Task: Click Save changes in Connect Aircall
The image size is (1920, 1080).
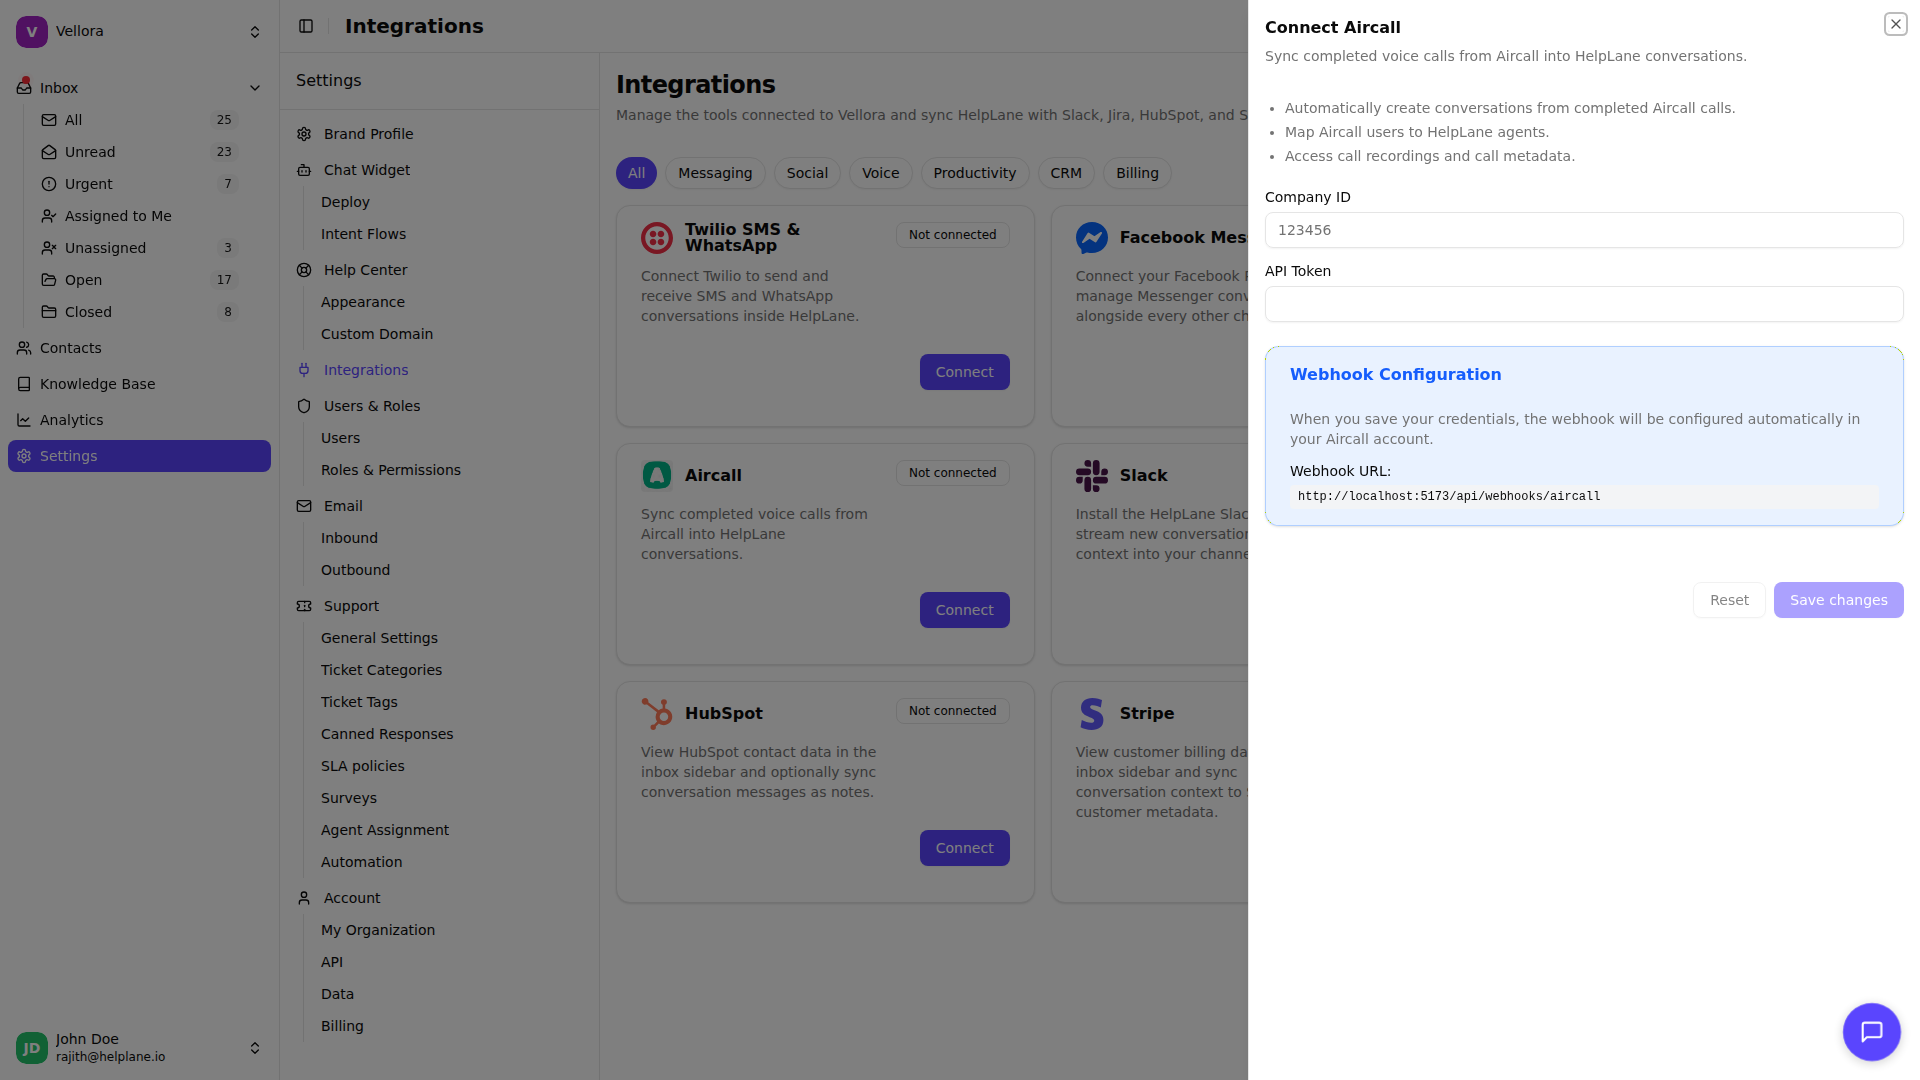Action: (x=1838, y=600)
